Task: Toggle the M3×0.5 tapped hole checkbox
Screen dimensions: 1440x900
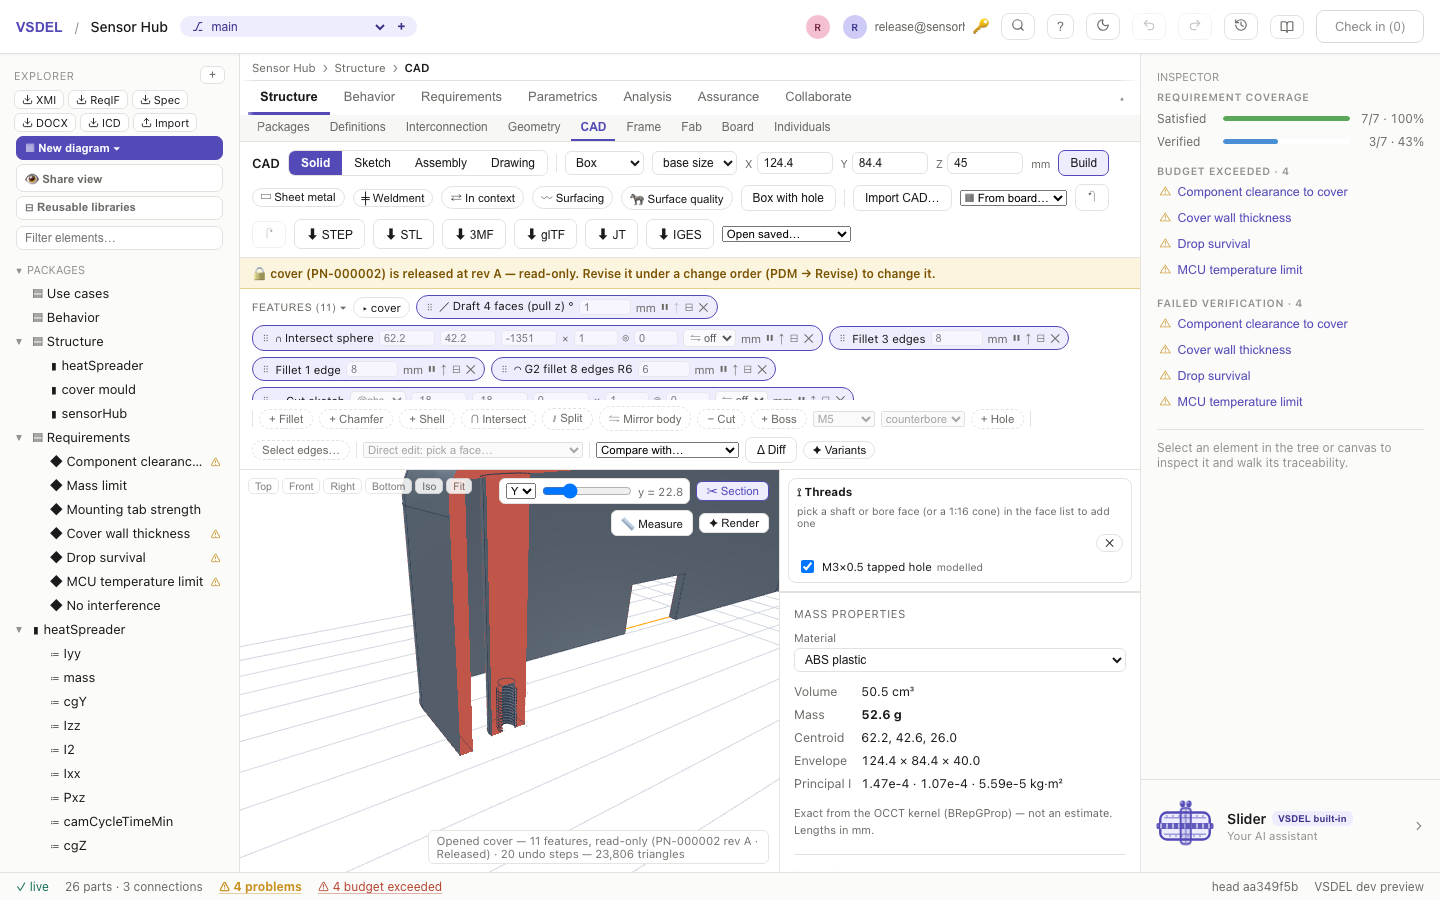Action: [807, 567]
